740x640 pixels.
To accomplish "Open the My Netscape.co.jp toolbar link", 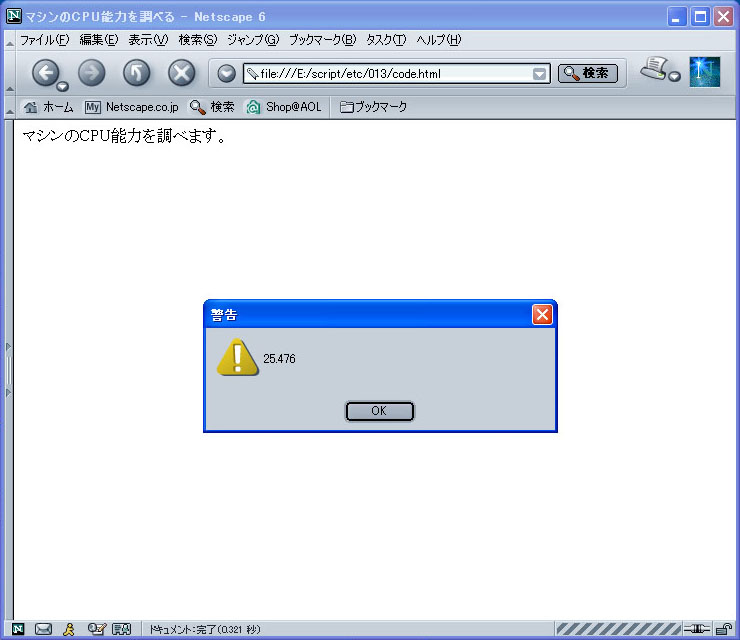I will (132, 107).
